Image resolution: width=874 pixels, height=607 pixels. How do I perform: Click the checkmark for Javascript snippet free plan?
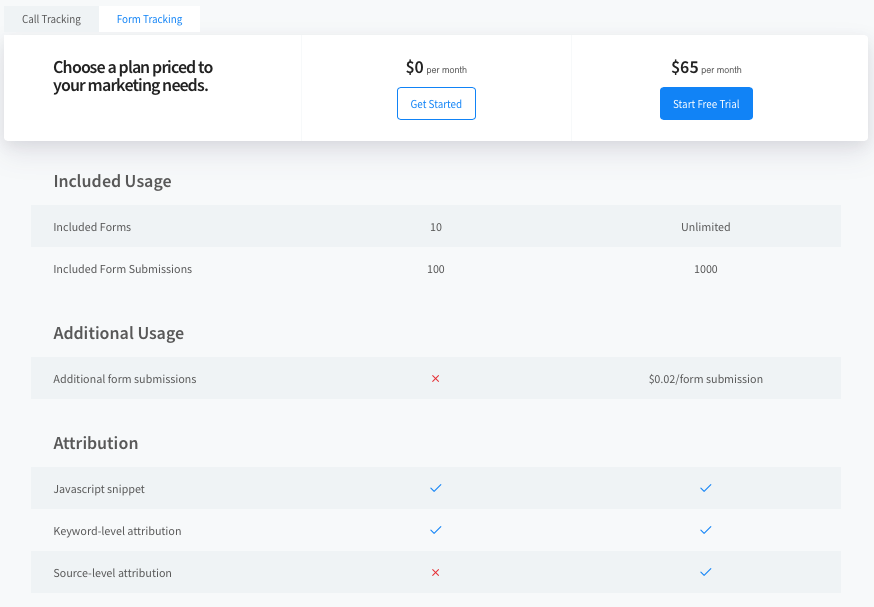tap(436, 488)
